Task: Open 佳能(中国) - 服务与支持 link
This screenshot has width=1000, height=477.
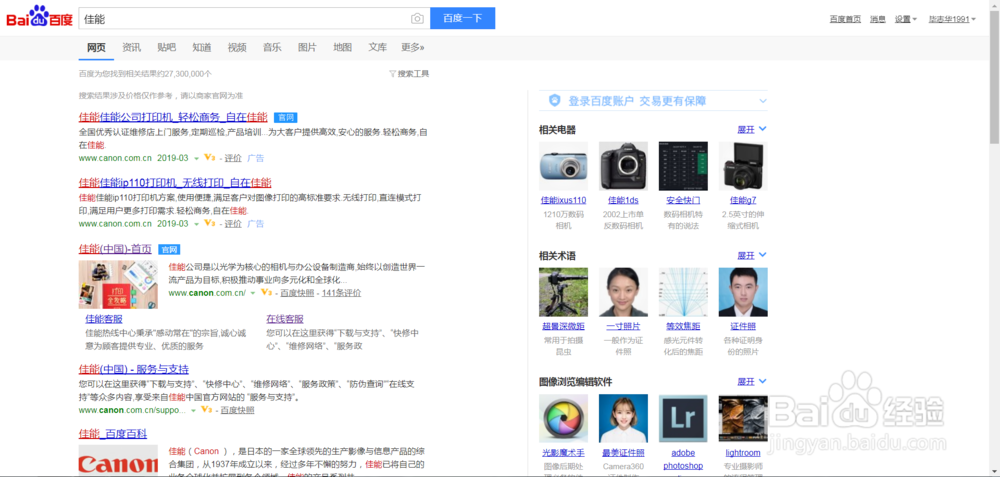Action: point(134,369)
